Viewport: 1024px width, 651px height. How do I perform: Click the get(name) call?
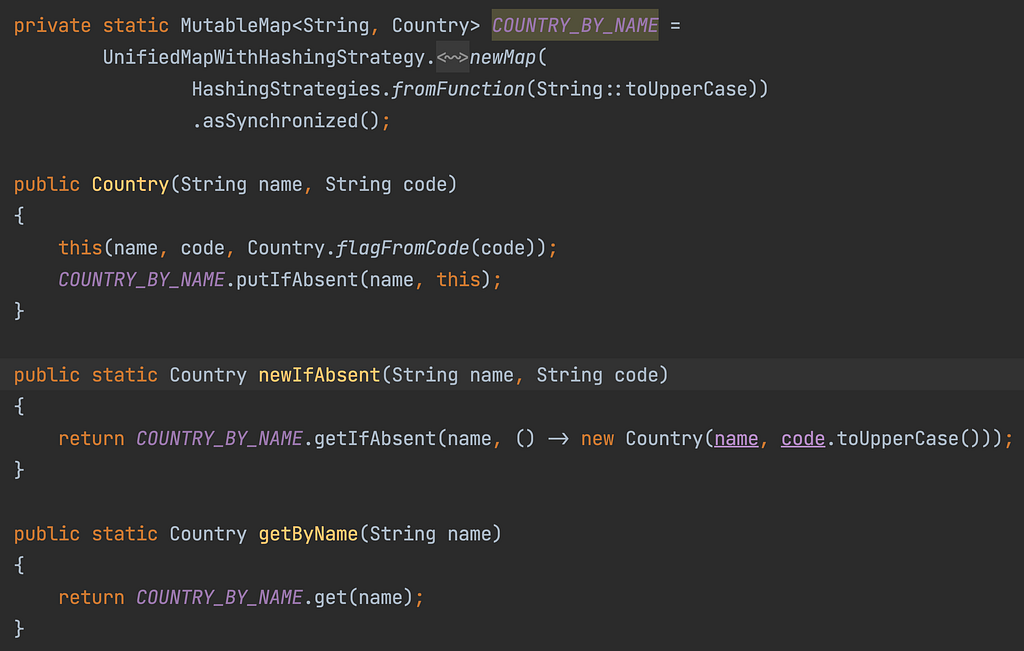coord(363,597)
